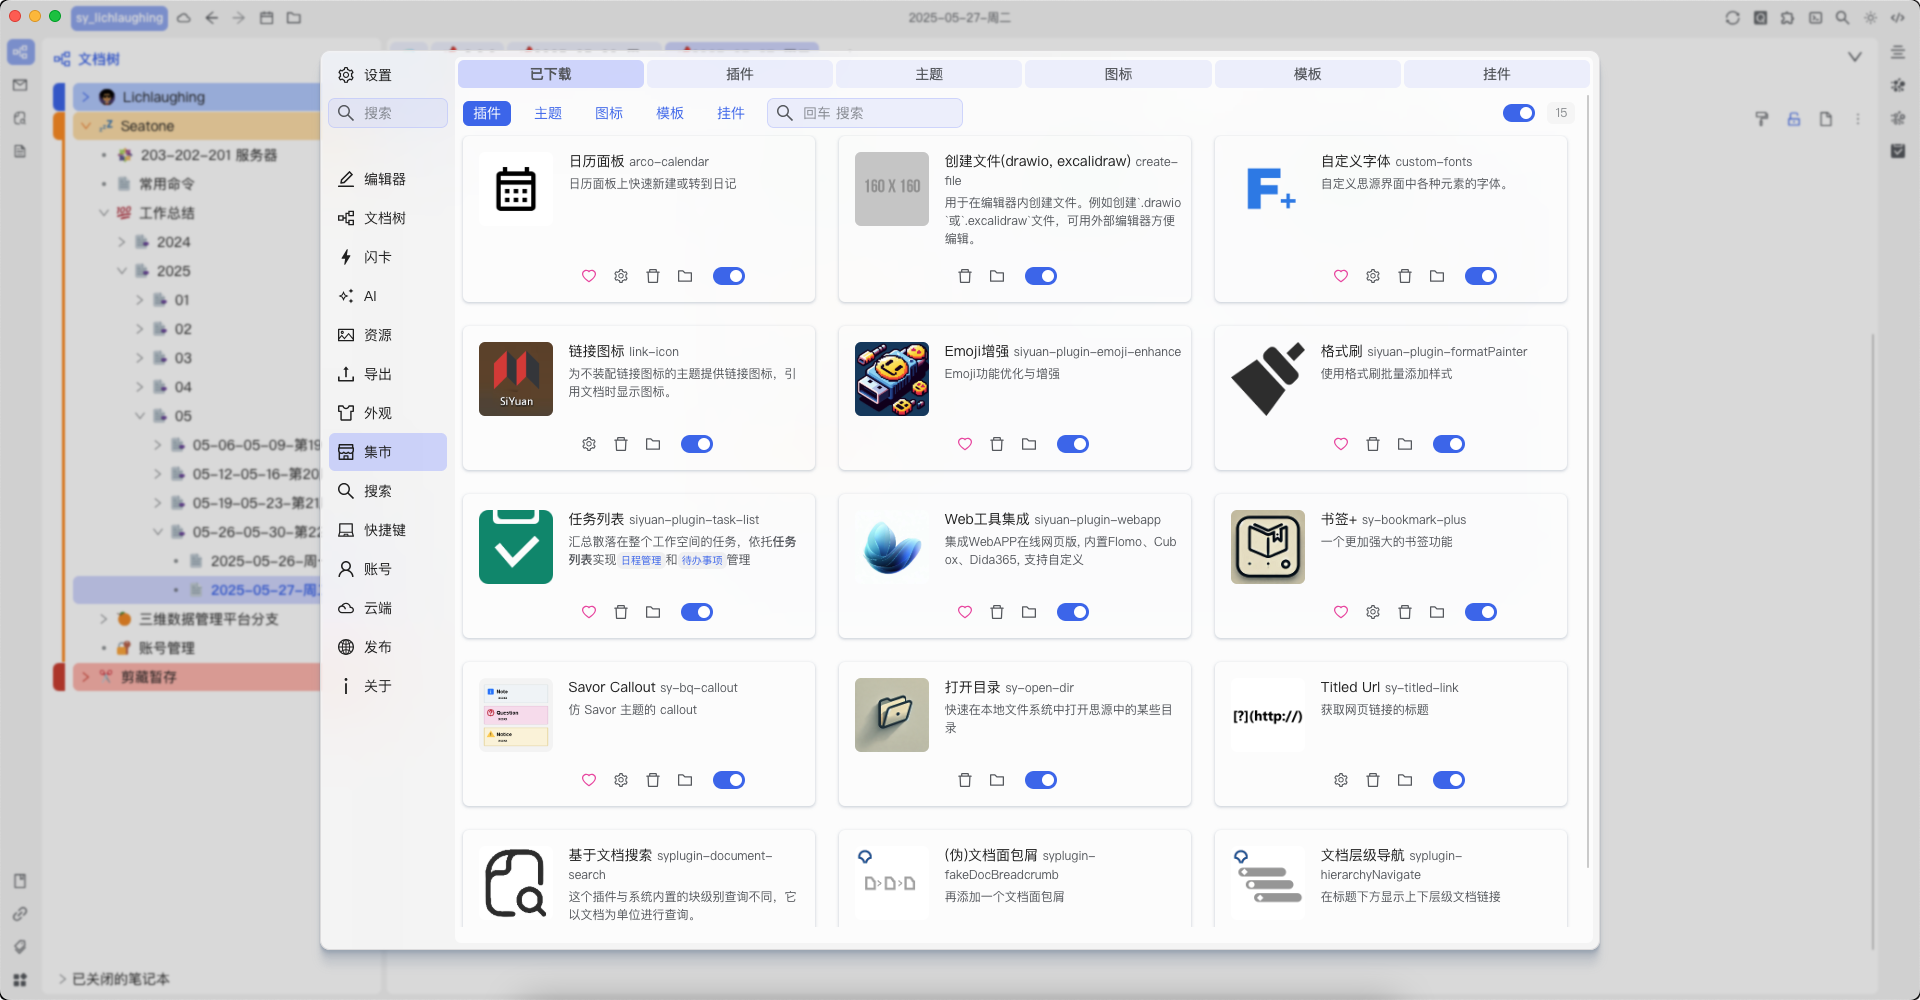Viewport: 1920px width, 1000px height.
Task: Click the trash icon on the 自定义字体 card
Action: tap(1405, 276)
